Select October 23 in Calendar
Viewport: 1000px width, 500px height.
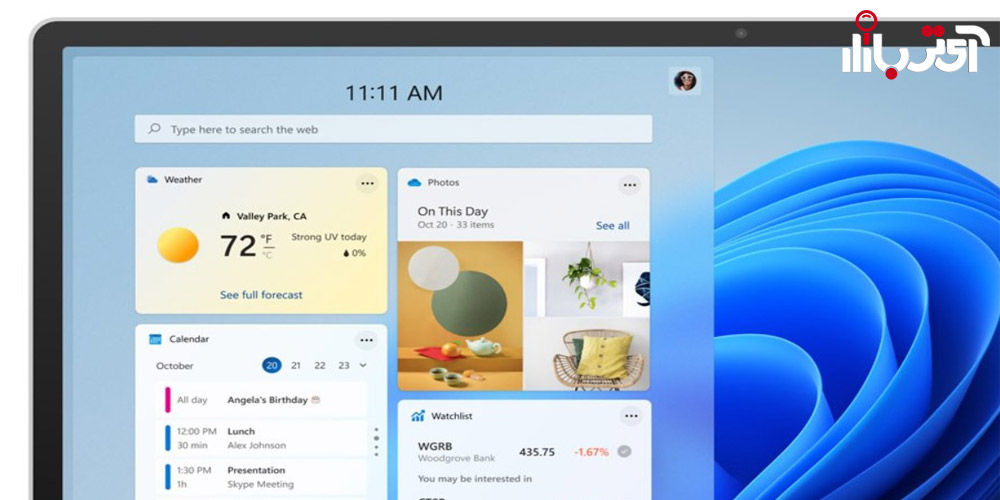[x=344, y=365]
